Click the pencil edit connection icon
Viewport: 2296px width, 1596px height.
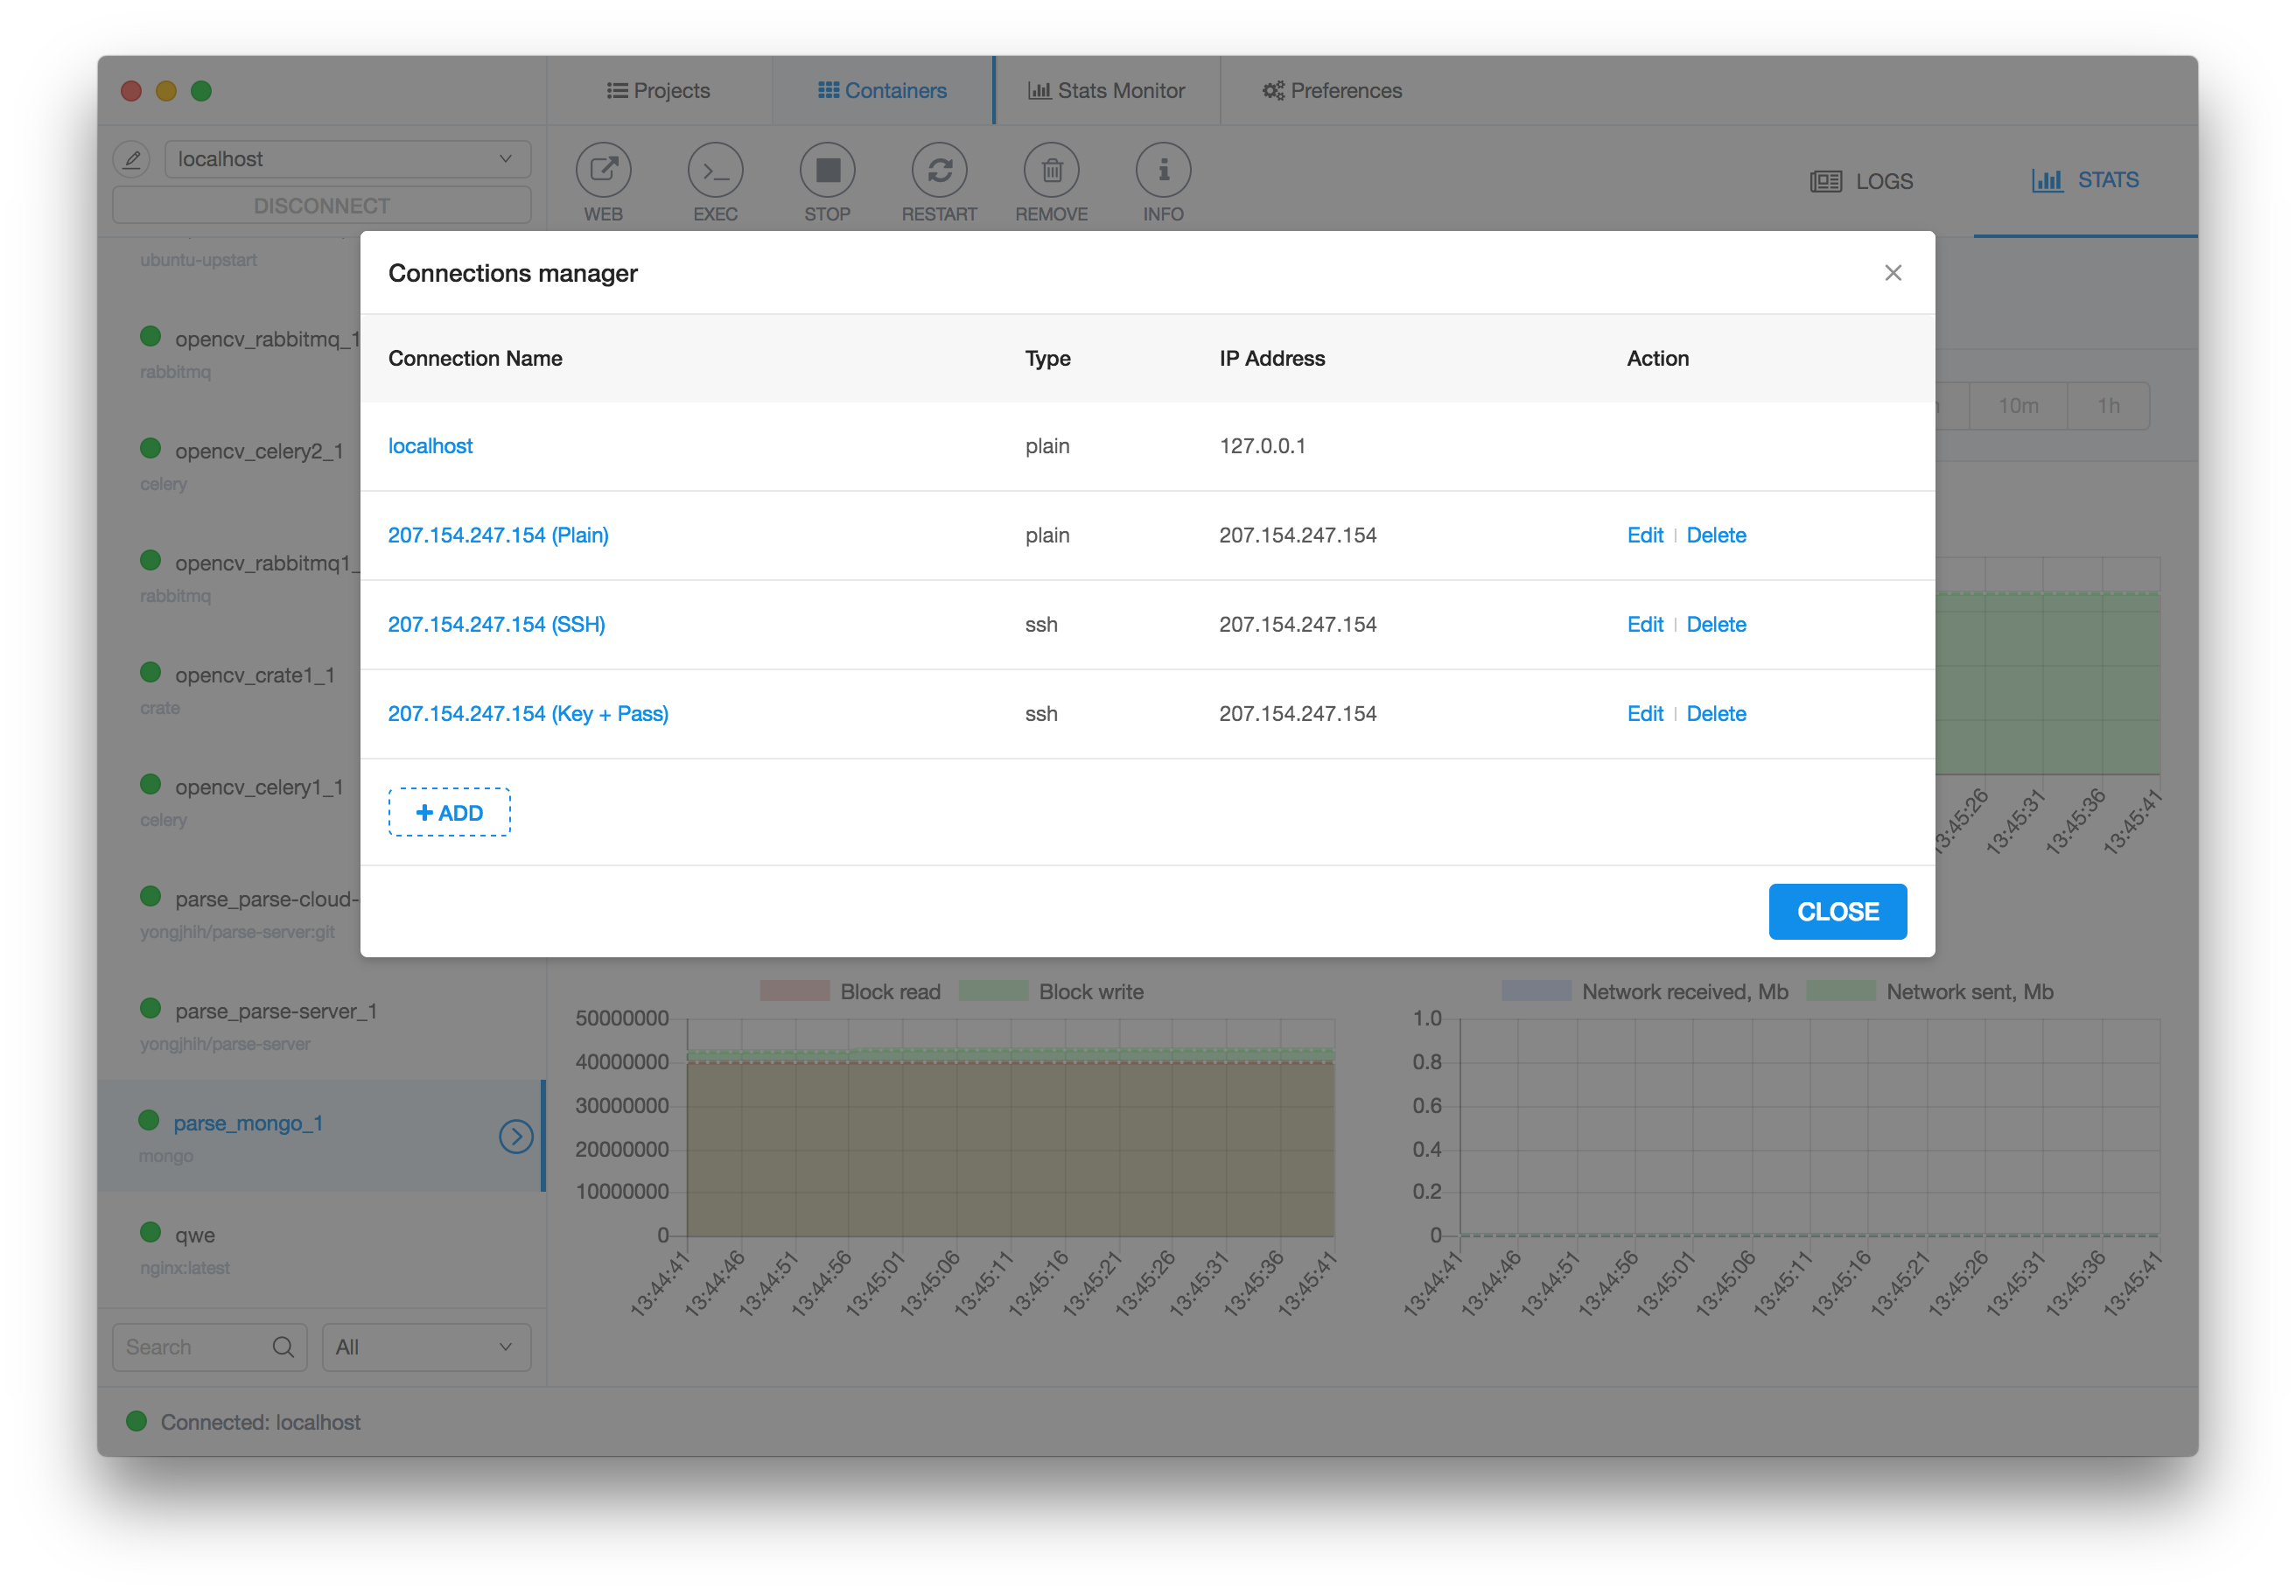point(132,159)
